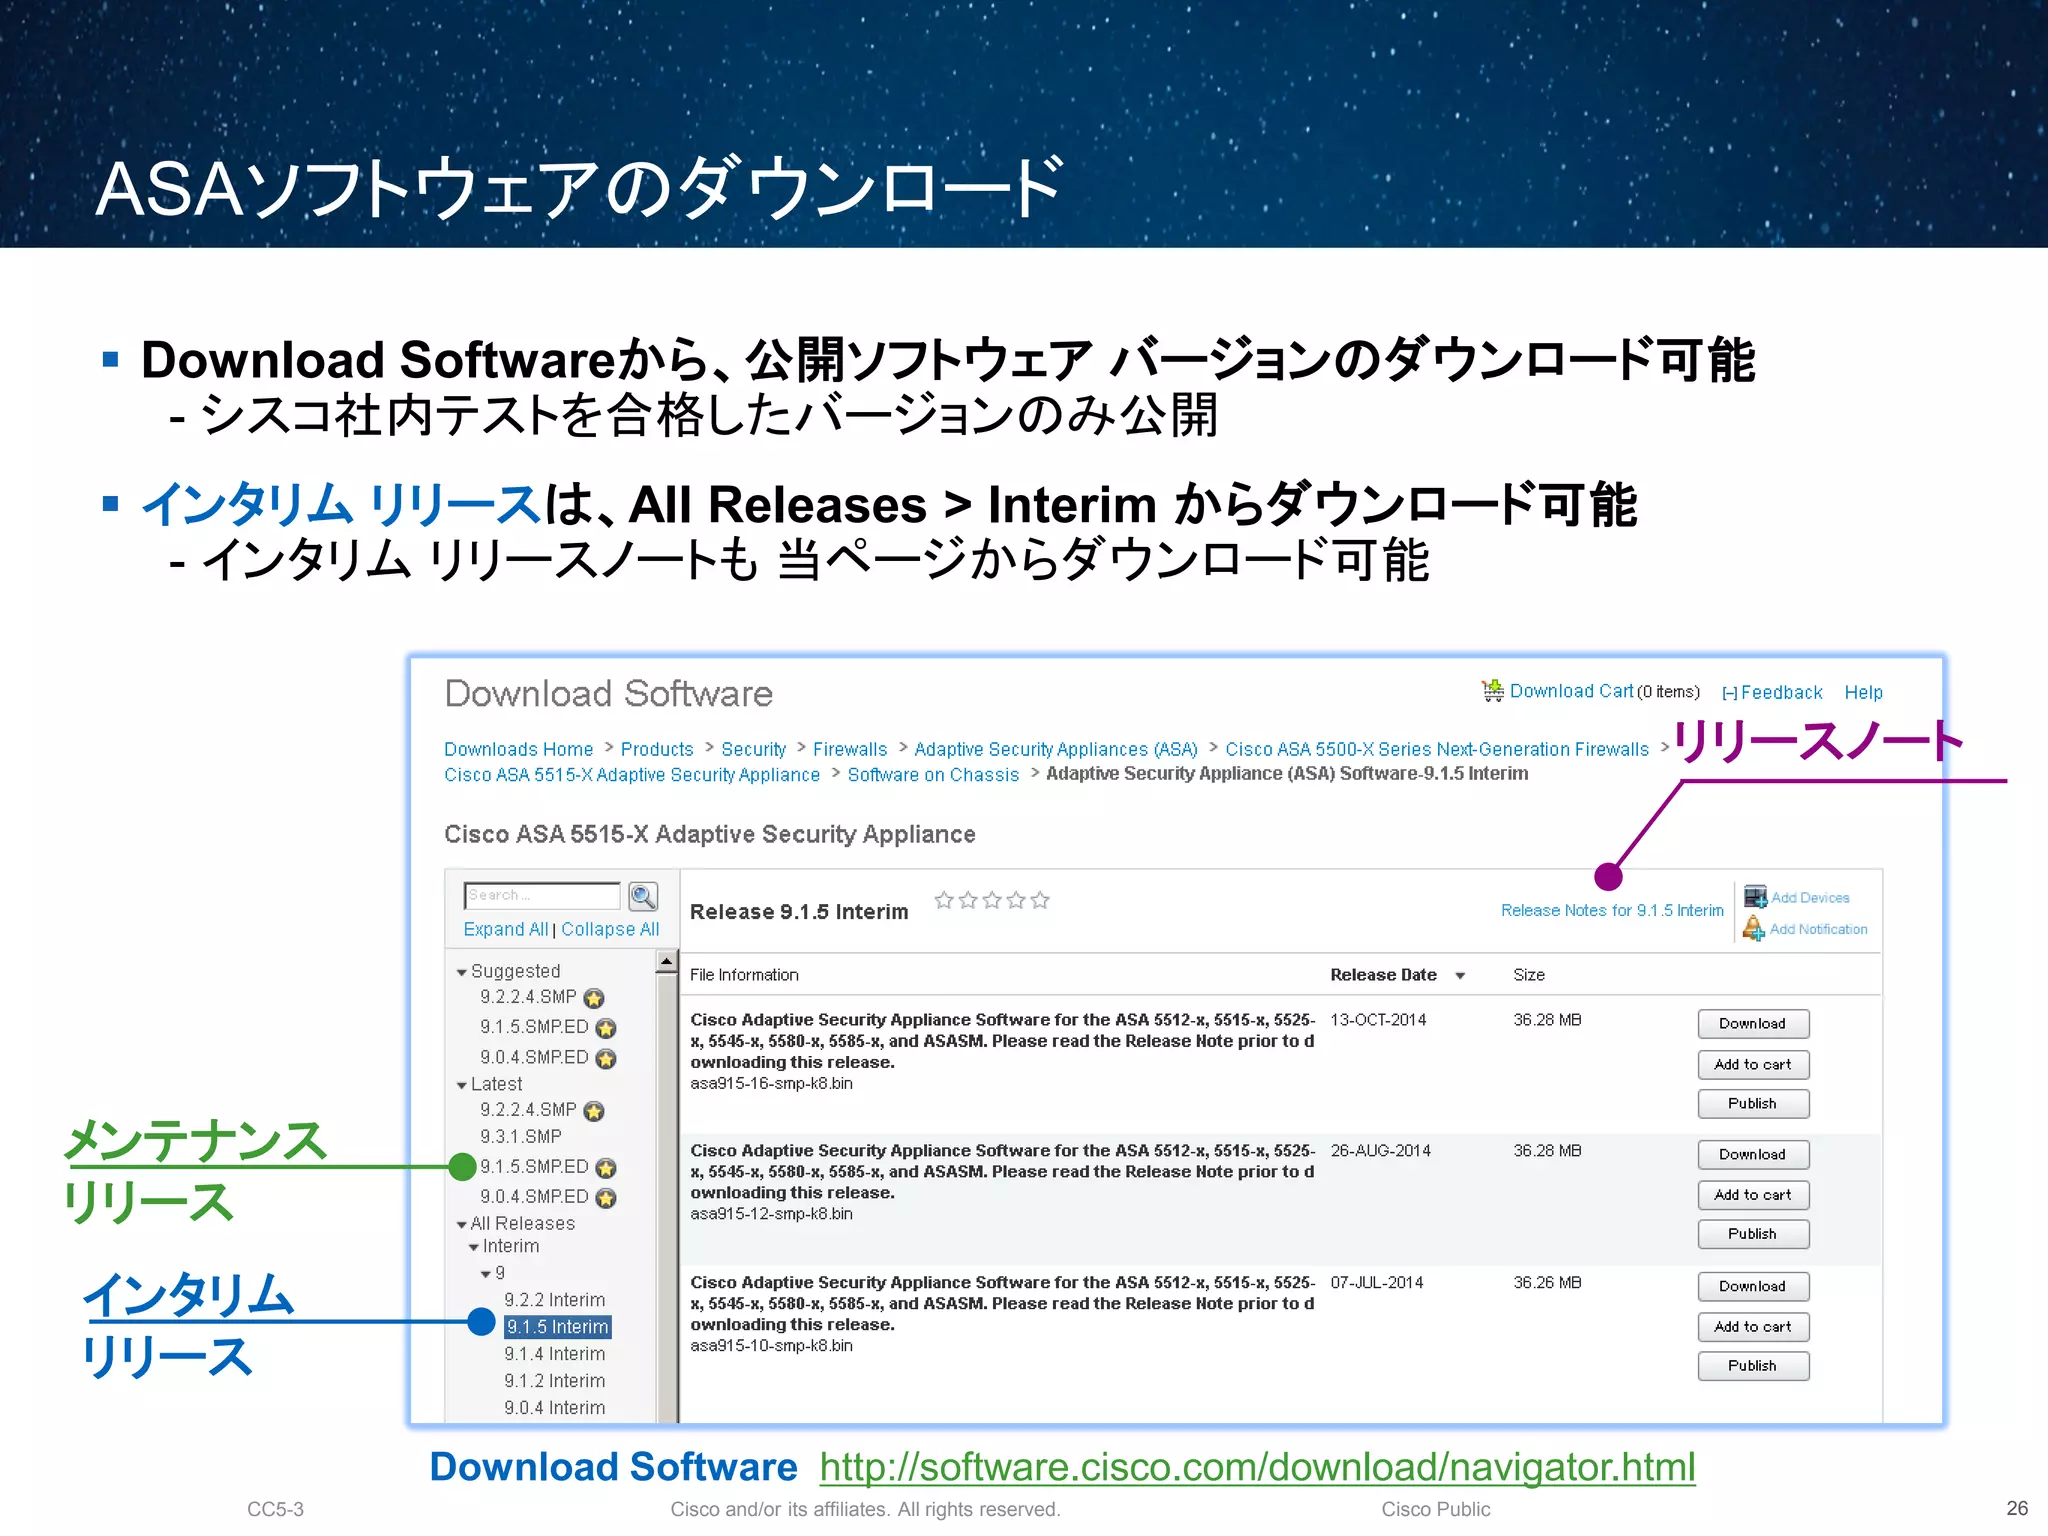2048x1536 pixels.
Task: Open the Download Cart icon
Action: coord(1493,691)
